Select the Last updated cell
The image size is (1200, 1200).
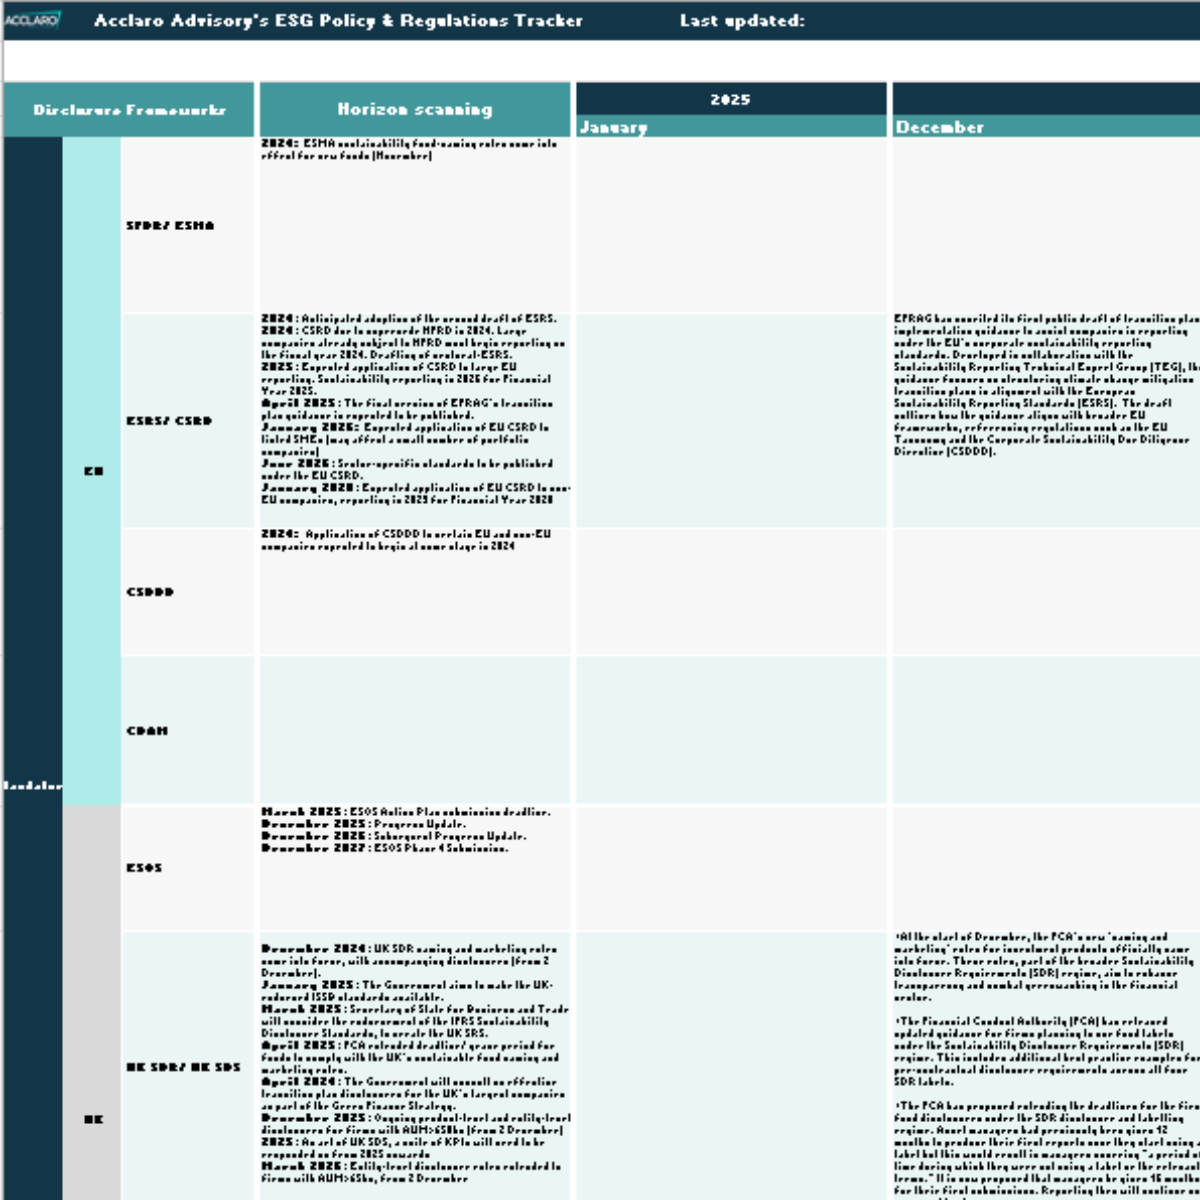pos(742,20)
